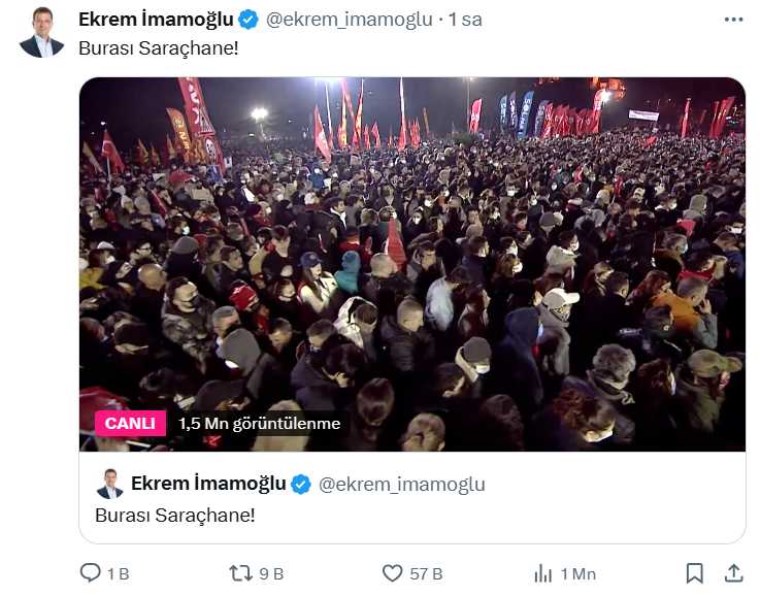
Task: Click the reply speech bubble icon
Action: pos(90,573)
